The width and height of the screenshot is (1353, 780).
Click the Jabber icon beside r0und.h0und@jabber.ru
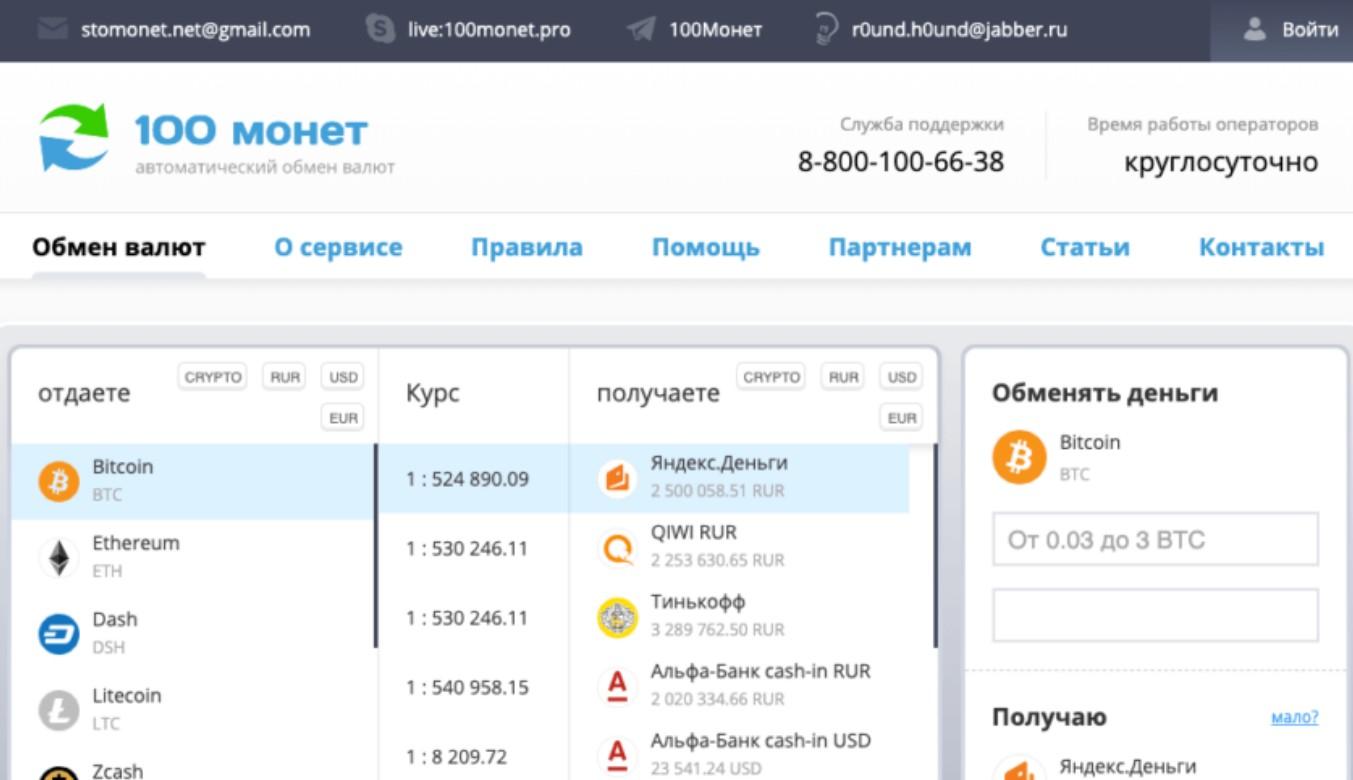[x=826, y=29]
